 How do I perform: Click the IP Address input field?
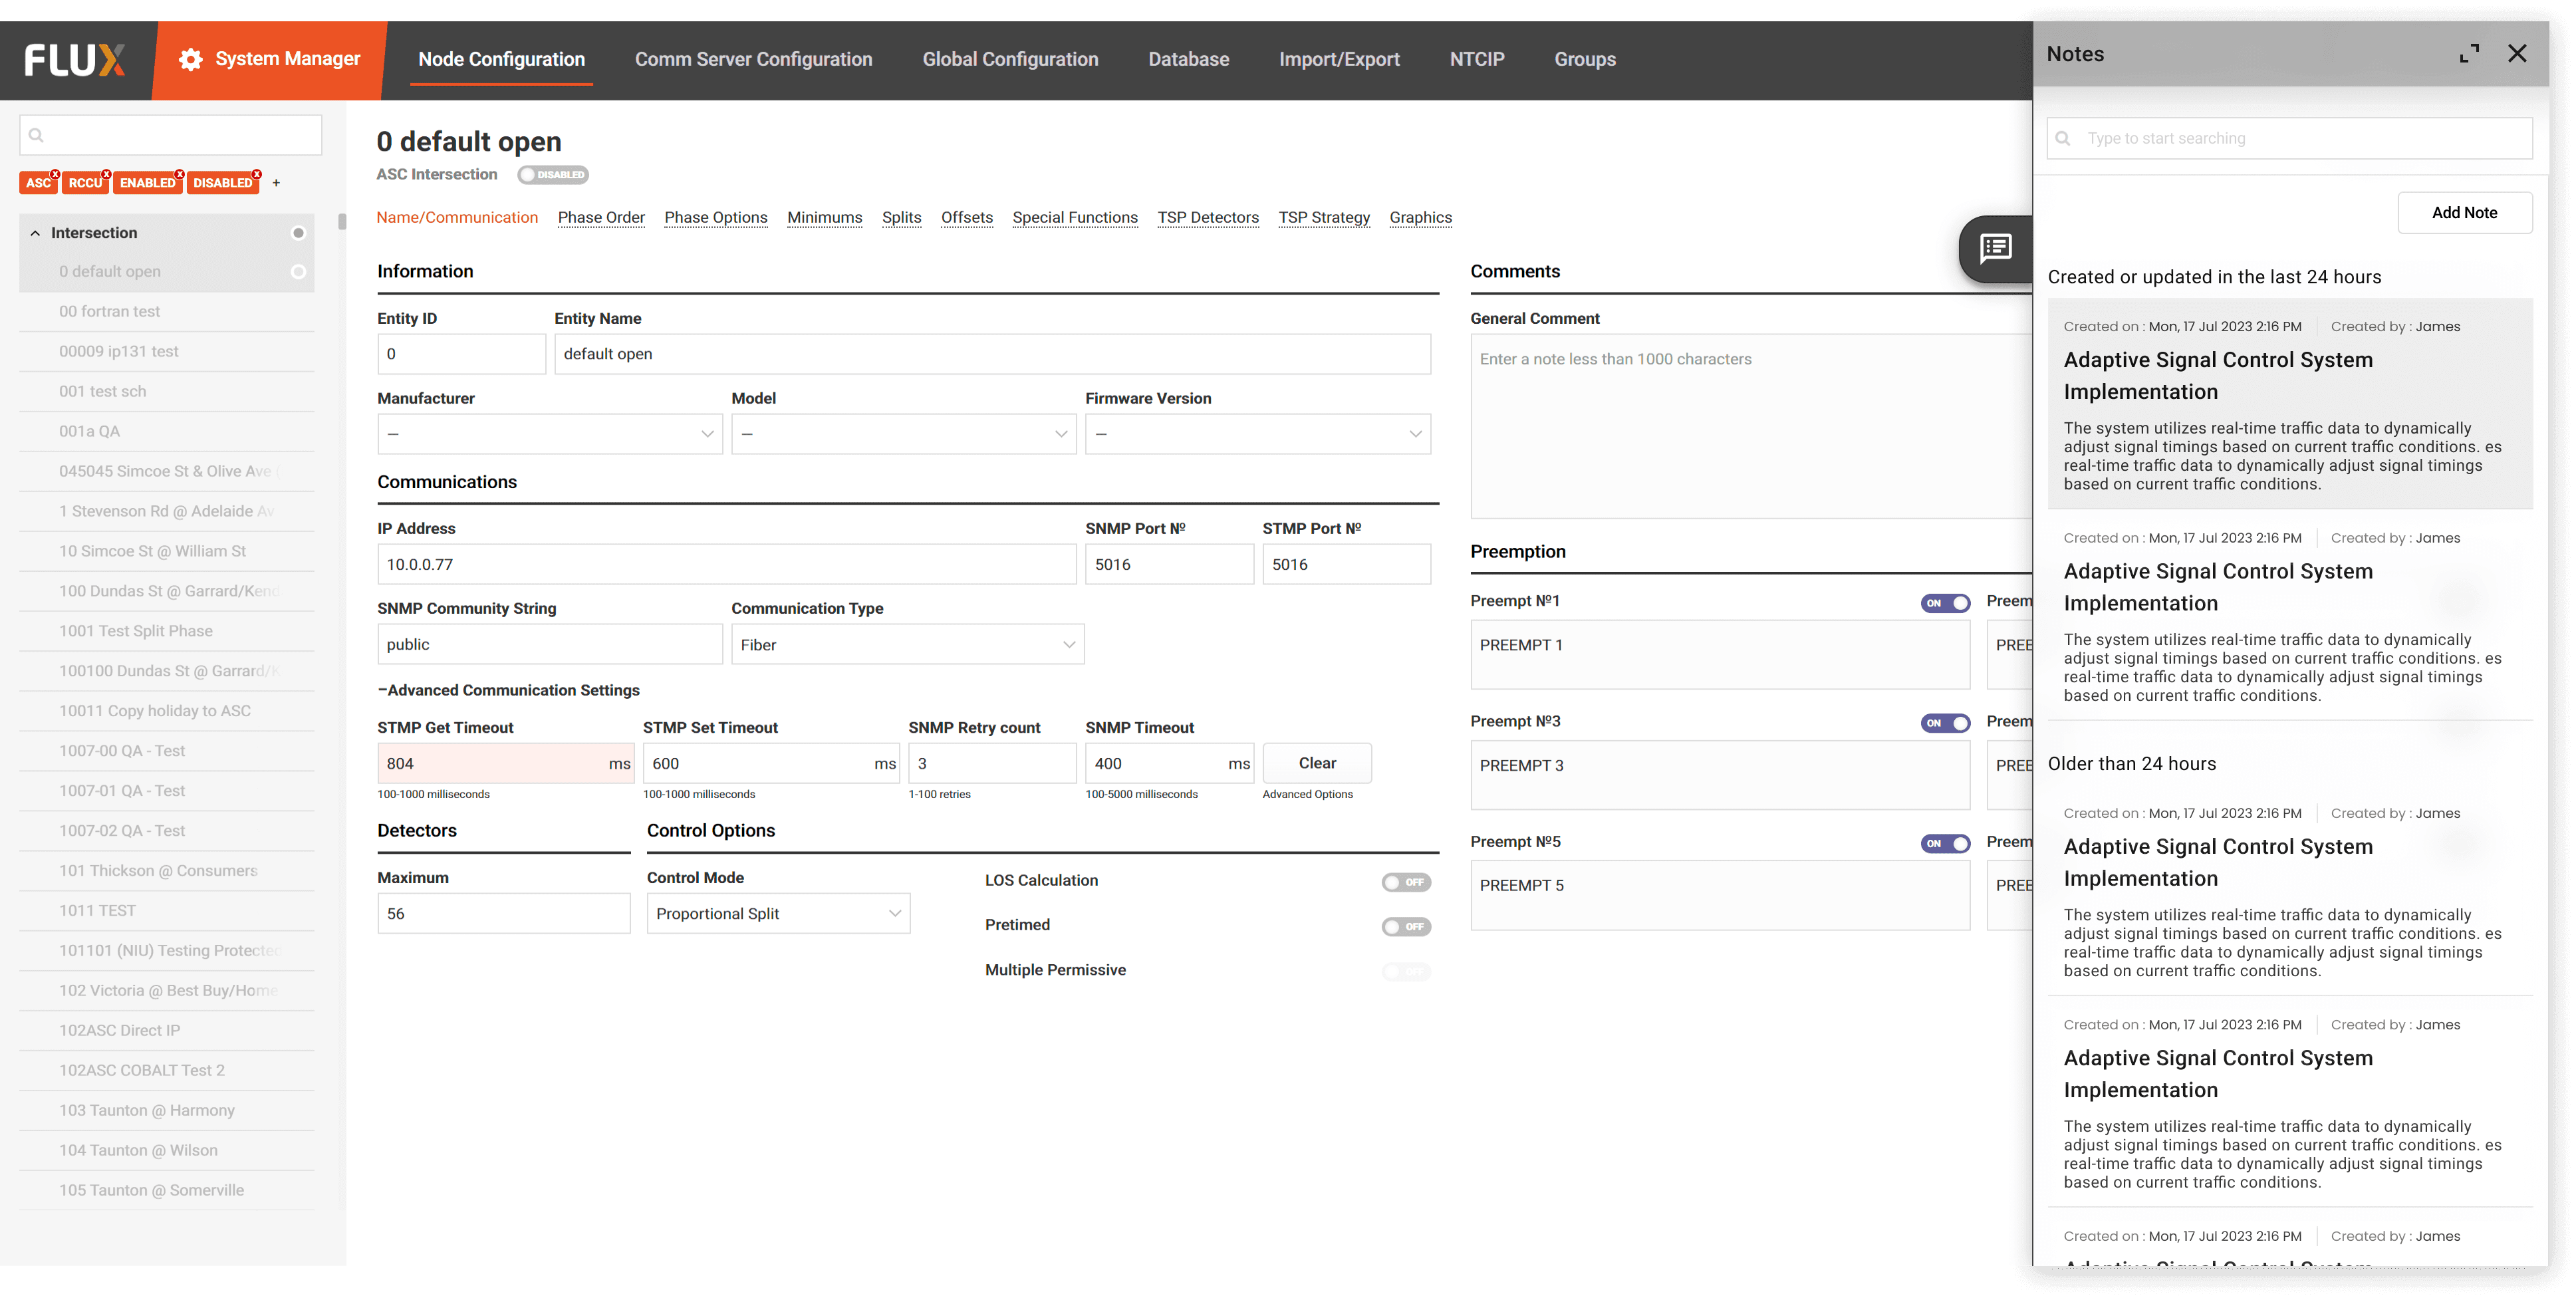pyautogui.click(x=726, y=564)
